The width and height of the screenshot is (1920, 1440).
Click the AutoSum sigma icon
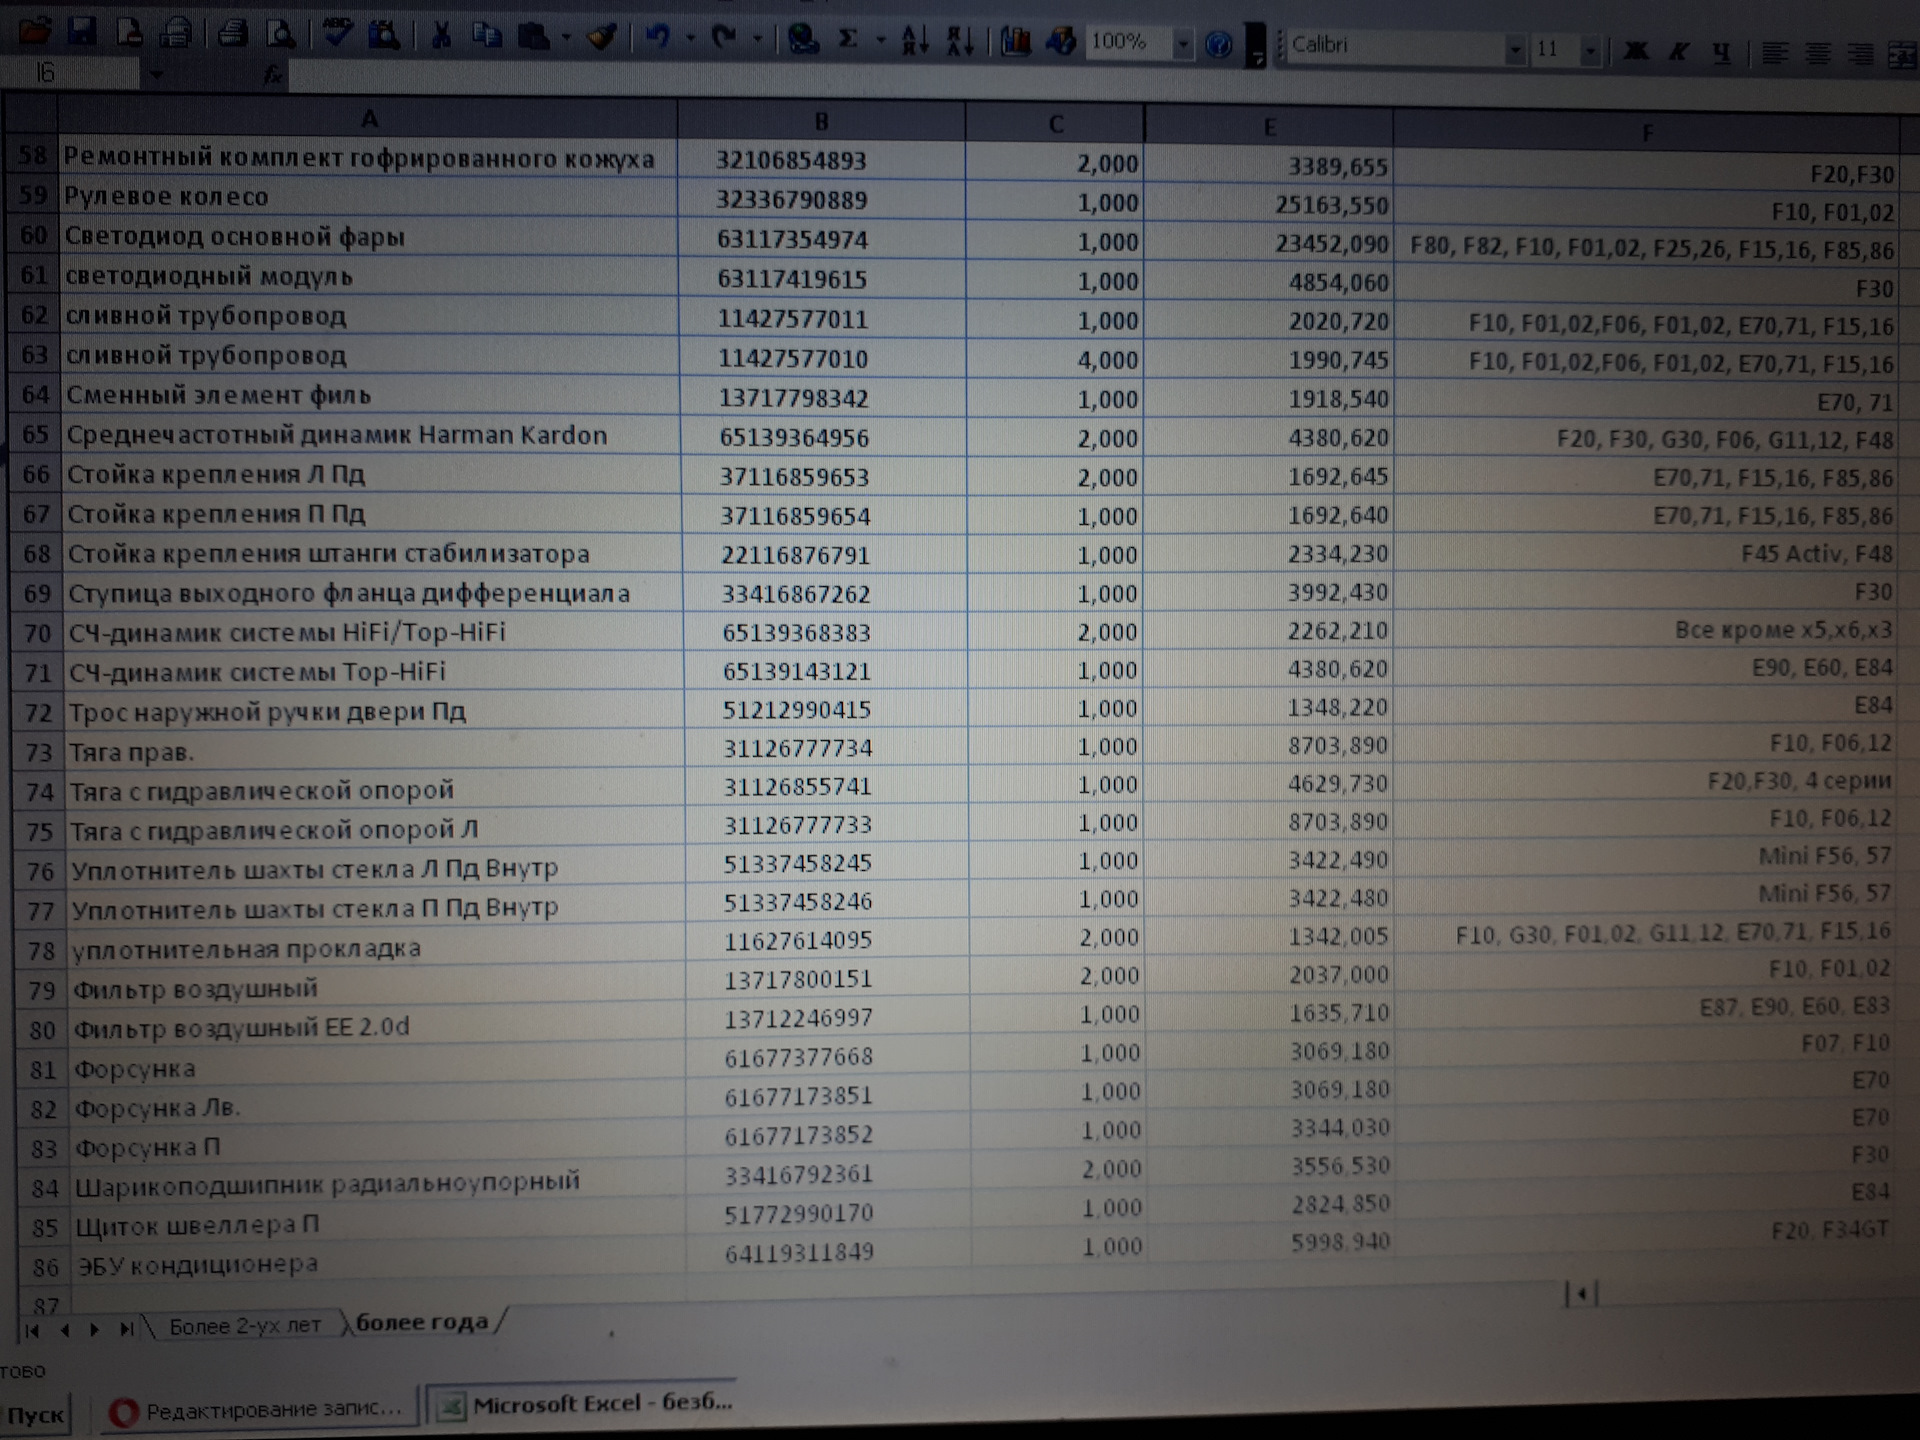coord(848,39)
